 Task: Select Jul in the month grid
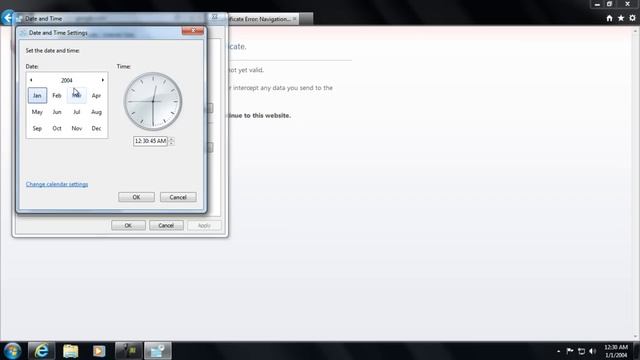coord(76,112)
